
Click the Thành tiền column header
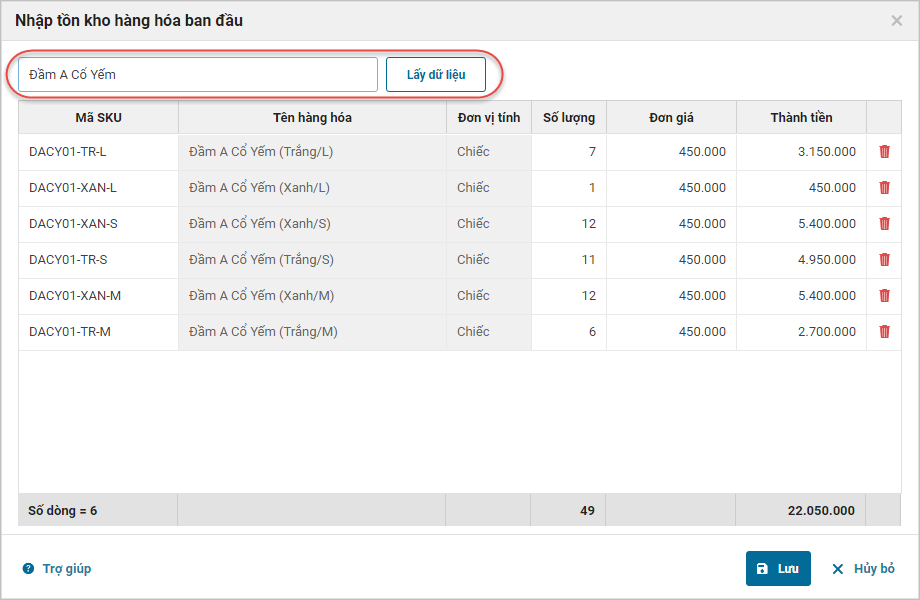pyautogui.click(x=801, y=118)
